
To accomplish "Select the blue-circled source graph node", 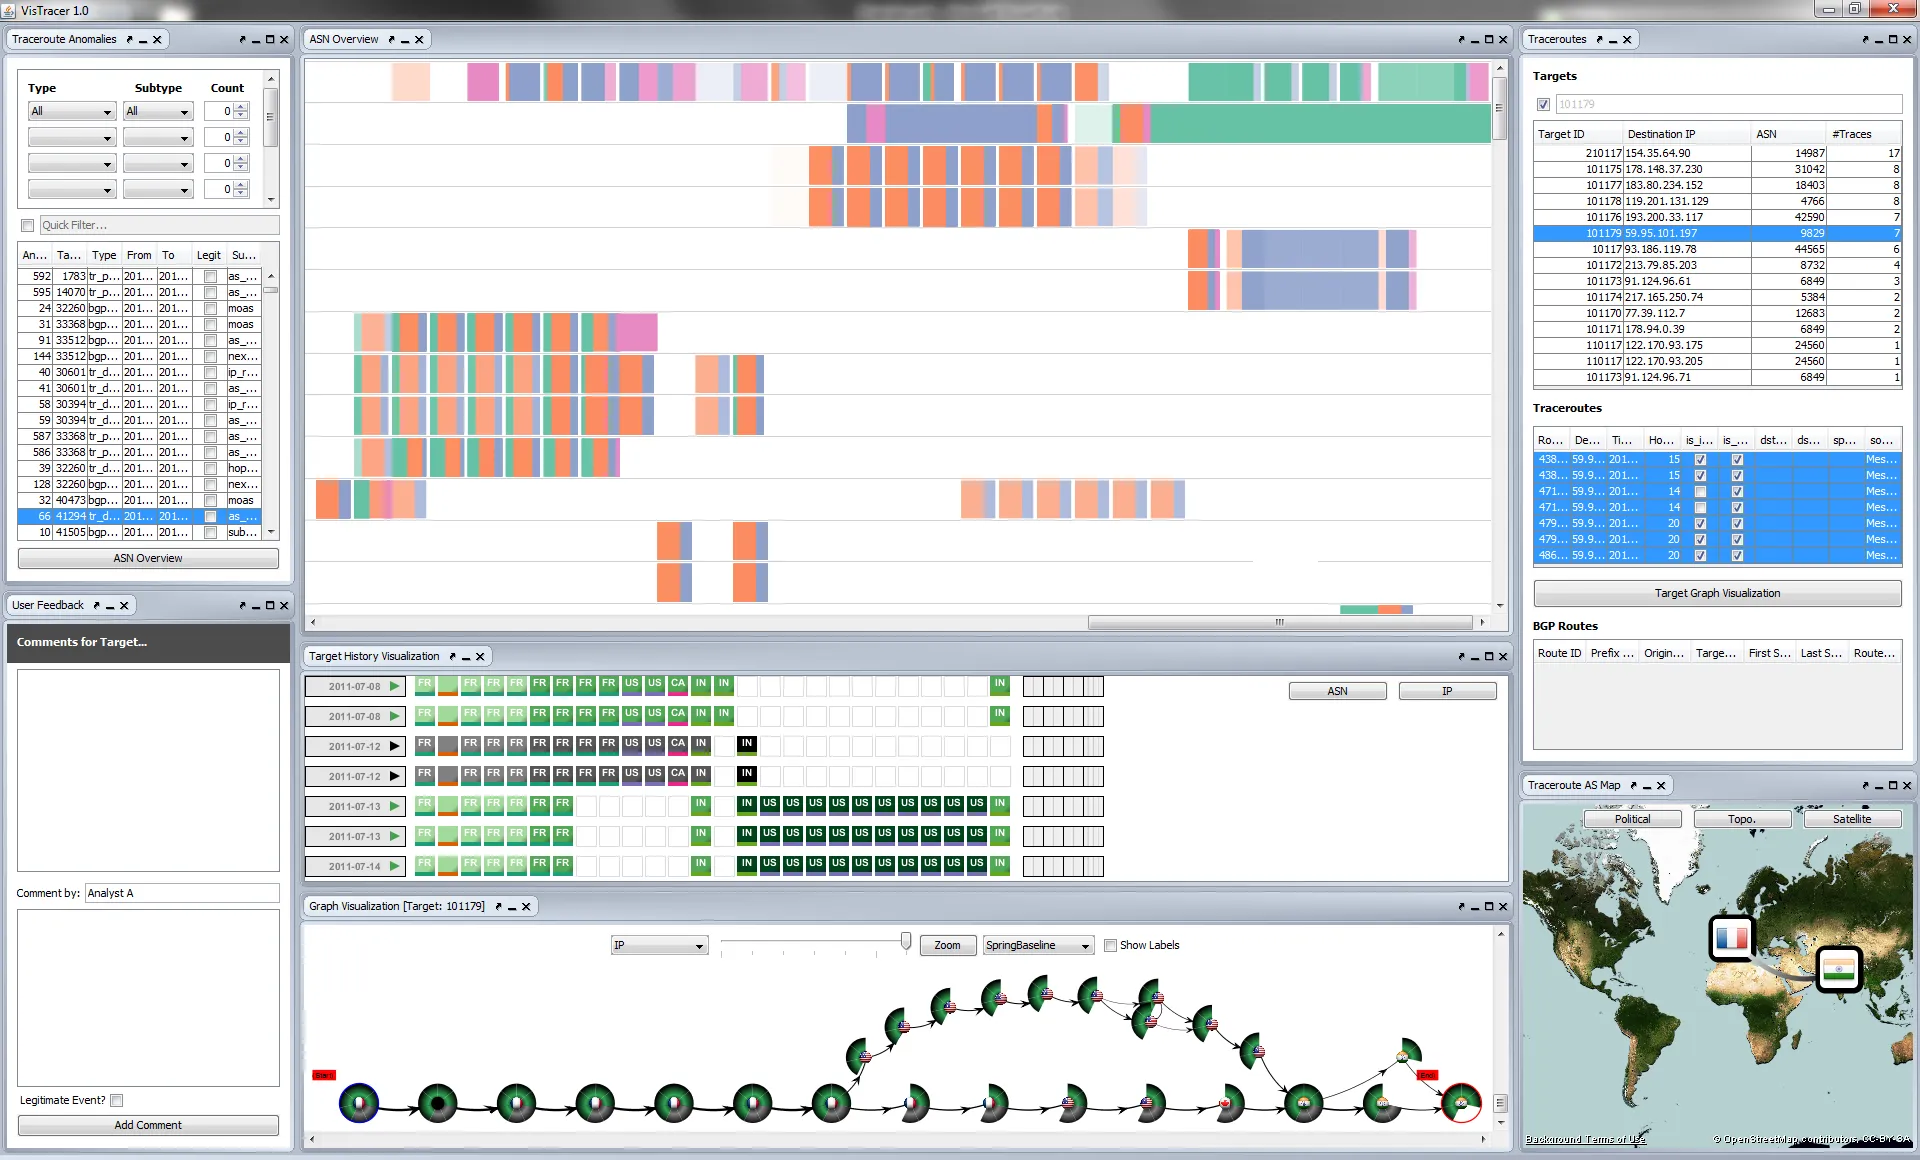I will [359, 1104].
